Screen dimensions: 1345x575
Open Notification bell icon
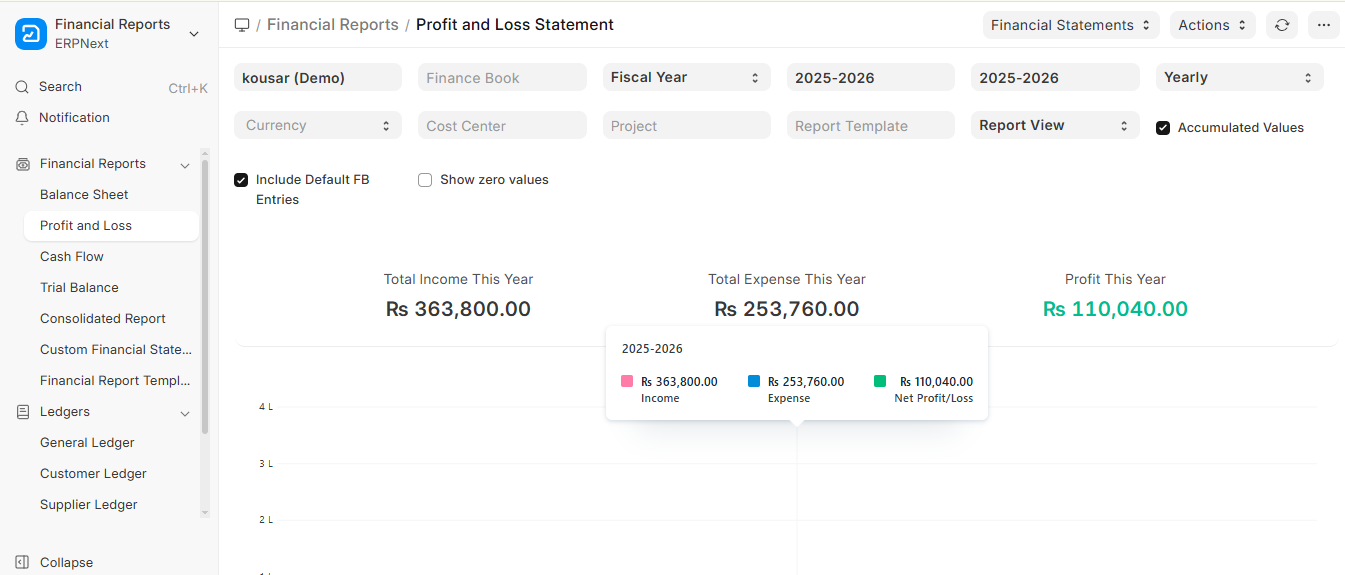pos(22,118)
